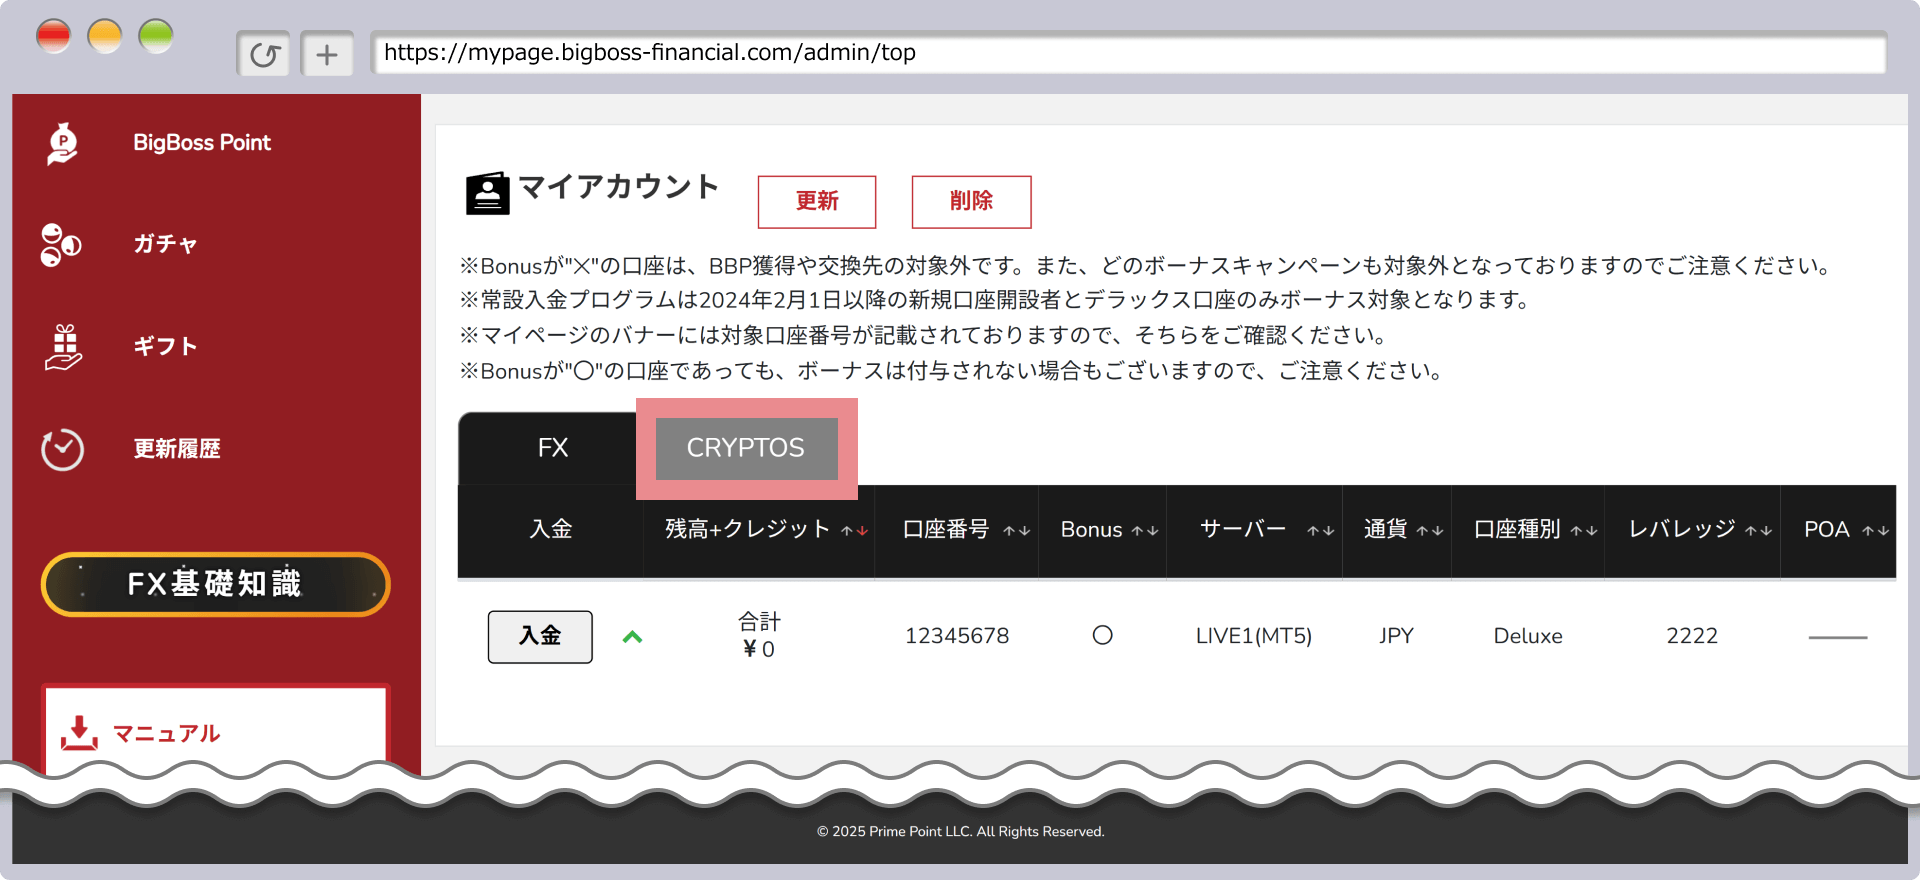Sort by 残高+クレジット column arrows

tap(854, 531)
